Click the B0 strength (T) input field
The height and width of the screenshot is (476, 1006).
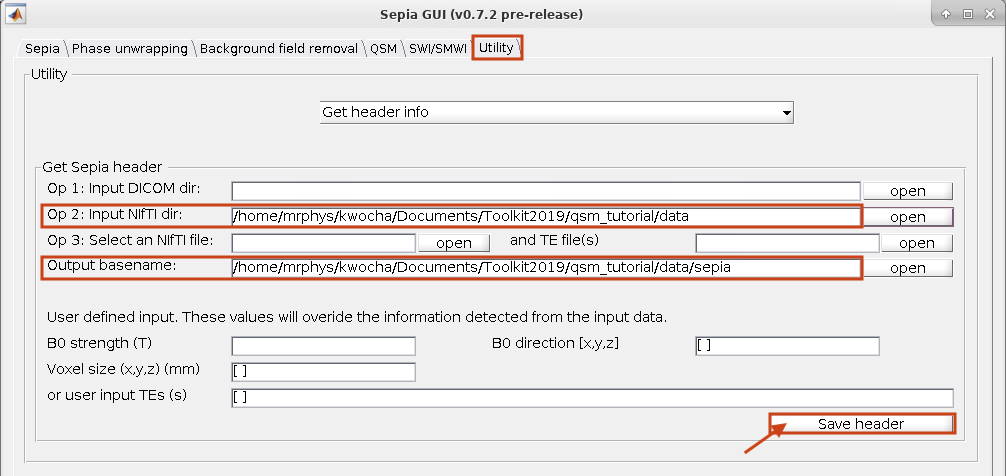tap(323, 346)
